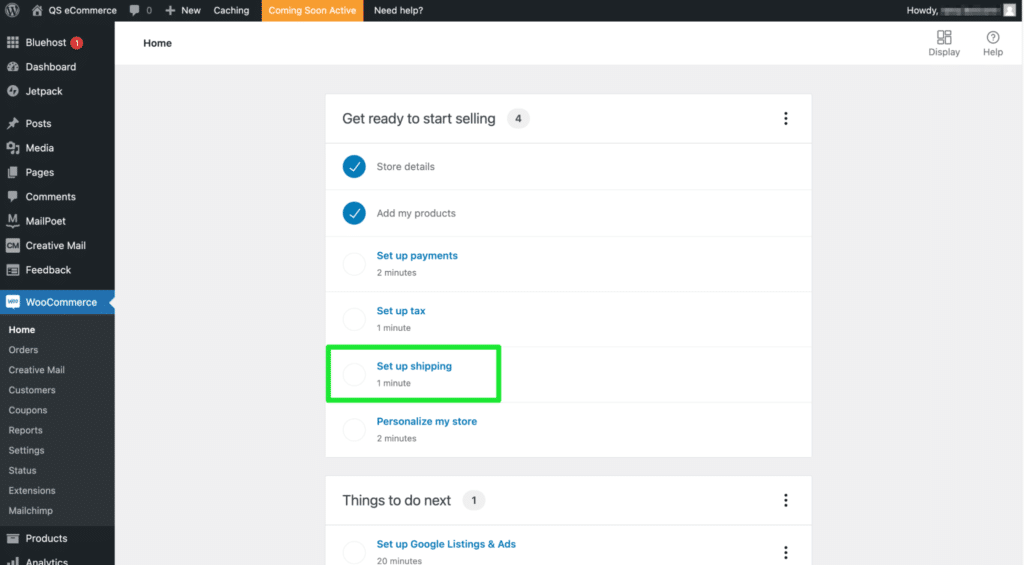Click the Creative Mail CM icon

pos(12,246)
